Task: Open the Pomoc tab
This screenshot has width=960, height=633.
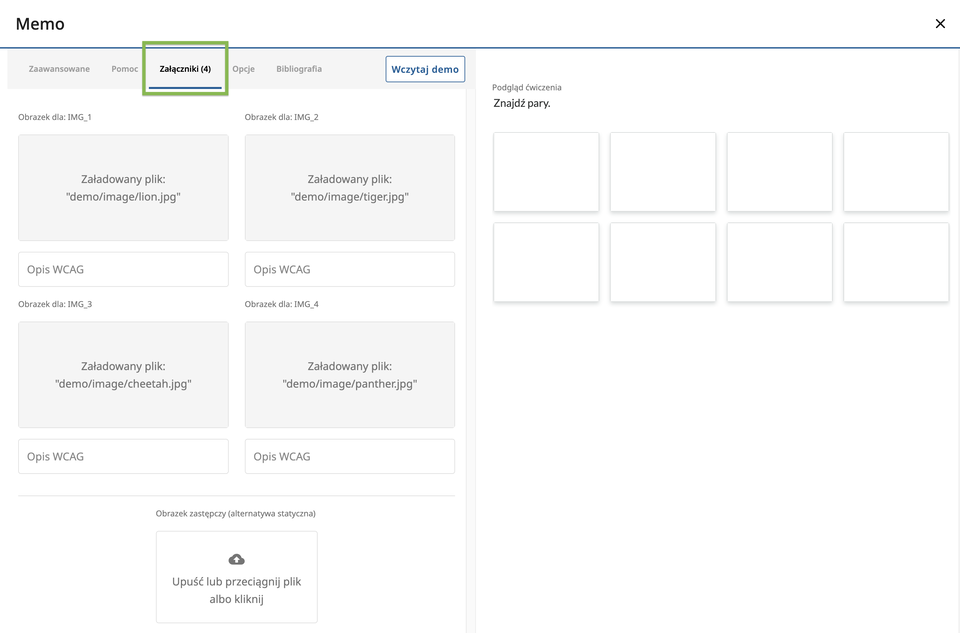Action: coord(125,69)
